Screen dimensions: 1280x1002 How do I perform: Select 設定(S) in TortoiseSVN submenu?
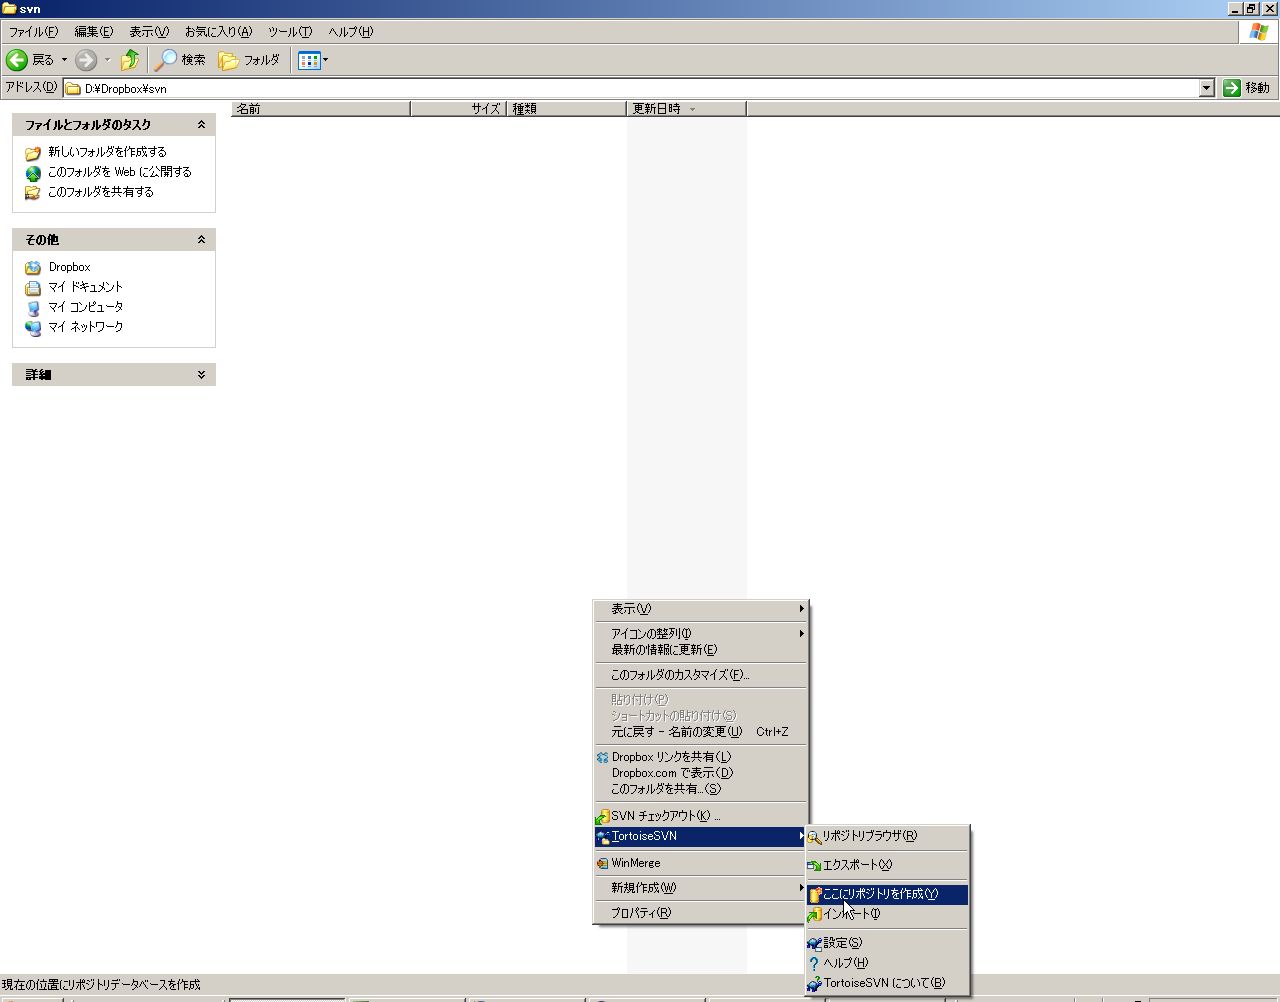(x=887, y=943)
